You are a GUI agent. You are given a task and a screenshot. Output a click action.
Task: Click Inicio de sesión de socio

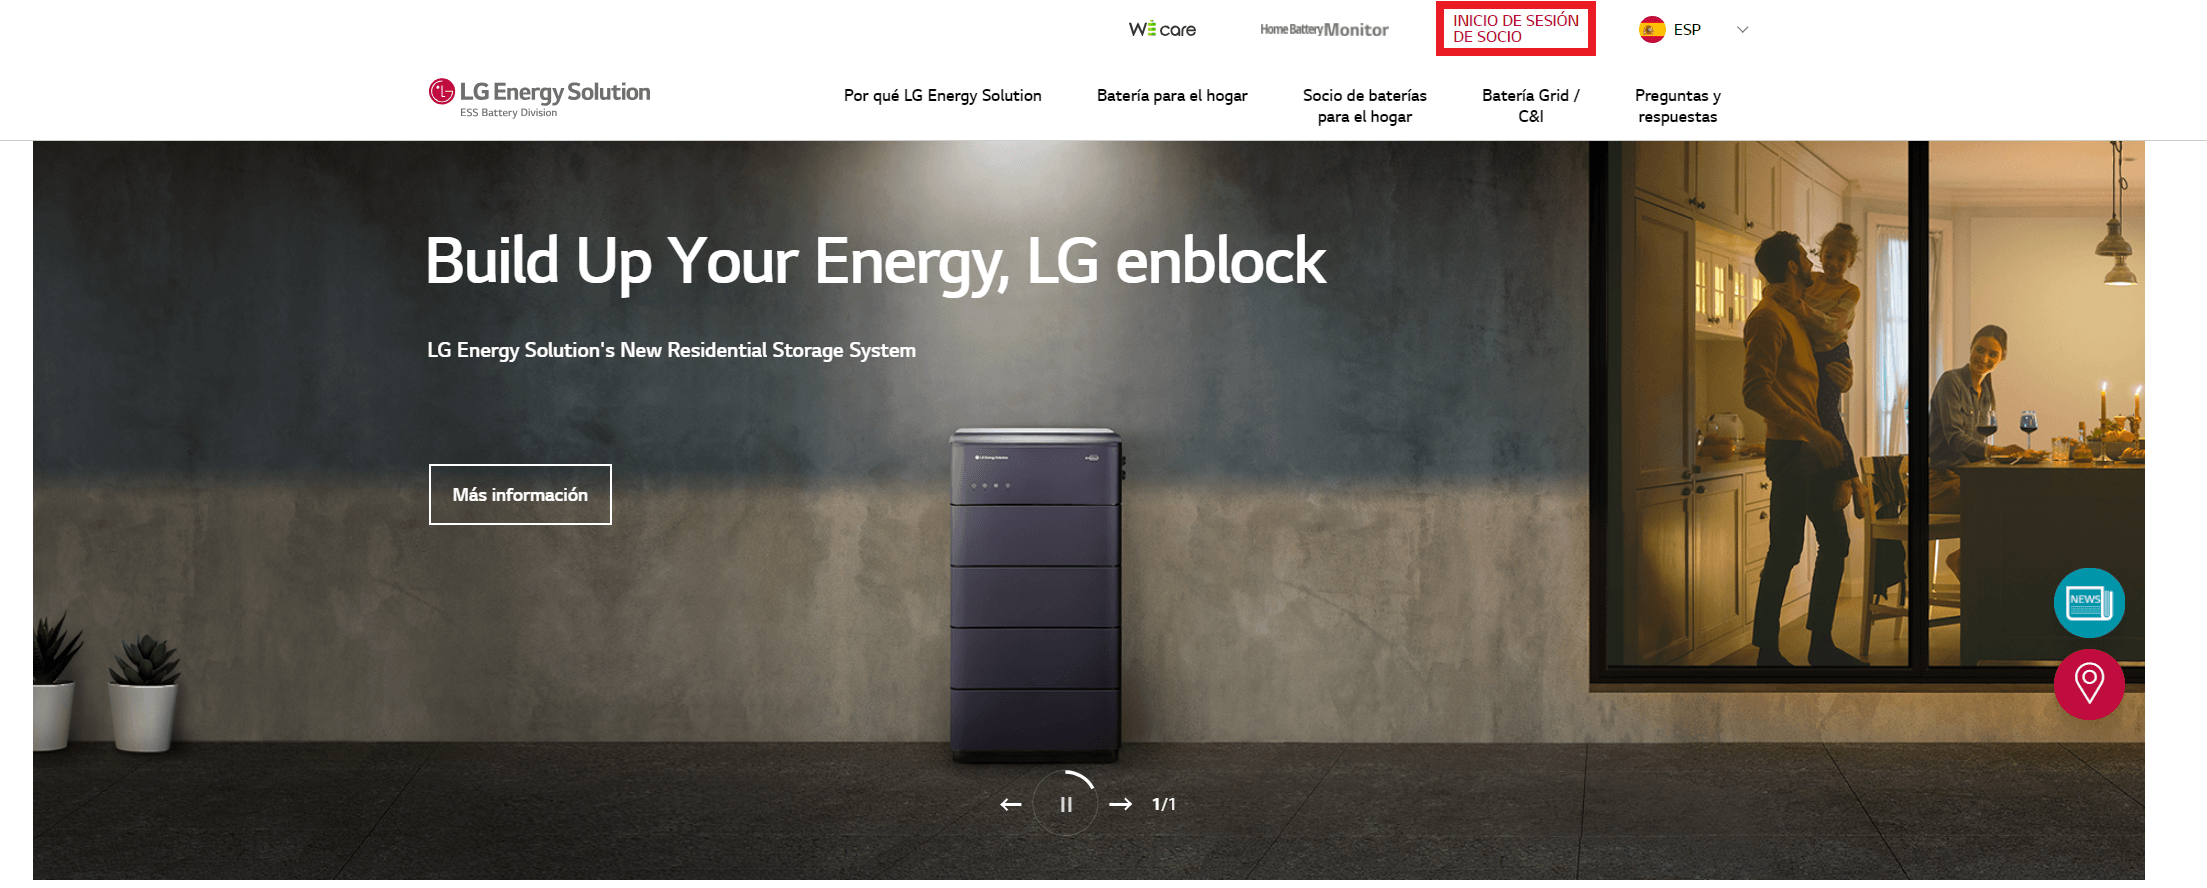coord(1516,28)
